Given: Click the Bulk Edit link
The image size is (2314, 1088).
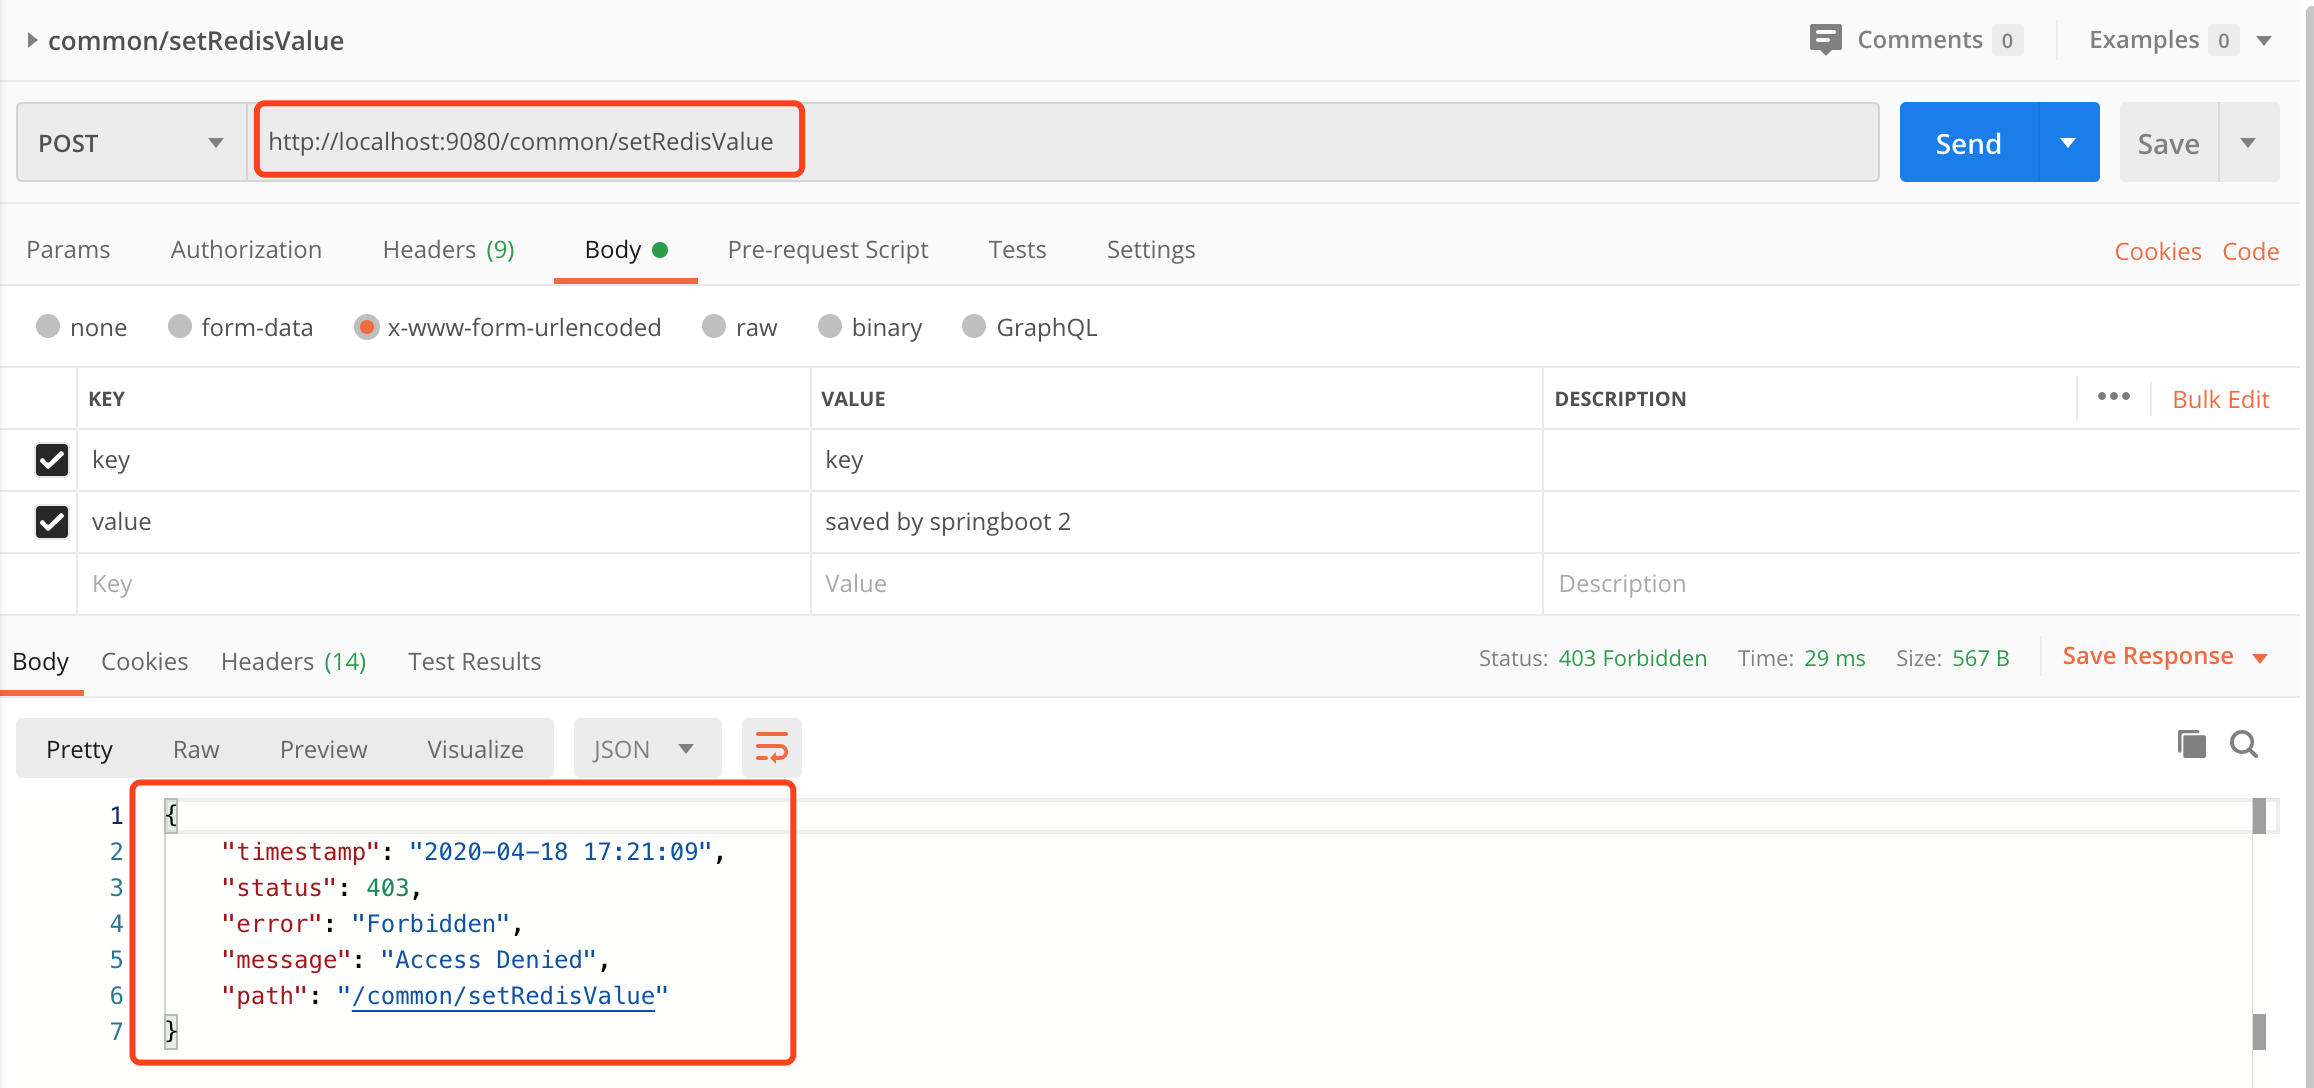Looking at the screenshot, I should [x=2220, y=399].
